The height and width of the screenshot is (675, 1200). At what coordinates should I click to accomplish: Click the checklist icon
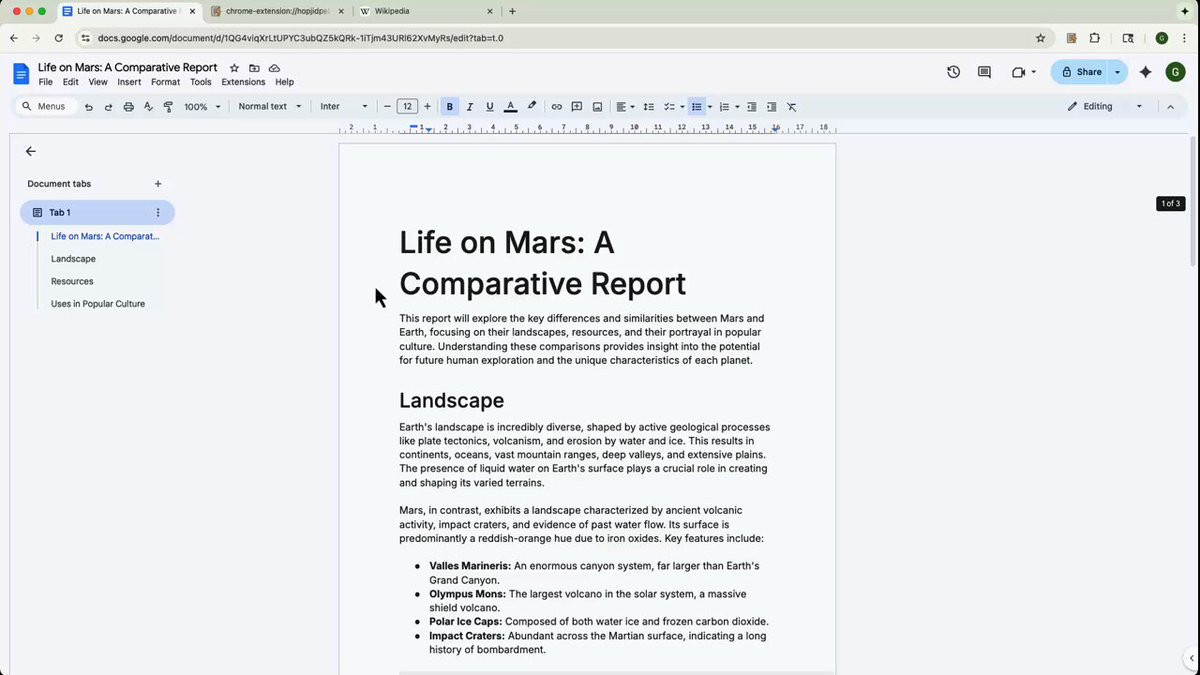coord(670,107)
